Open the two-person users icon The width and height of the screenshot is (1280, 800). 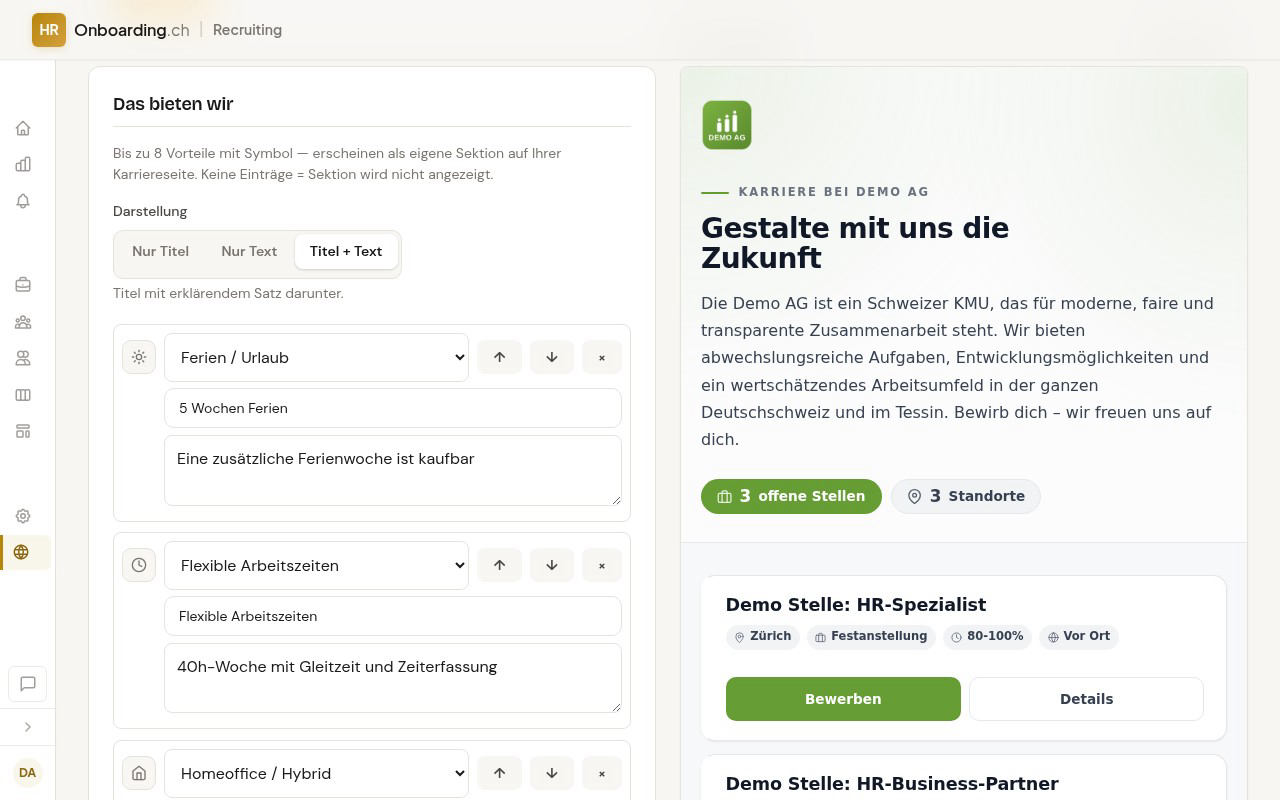point(23,358)
